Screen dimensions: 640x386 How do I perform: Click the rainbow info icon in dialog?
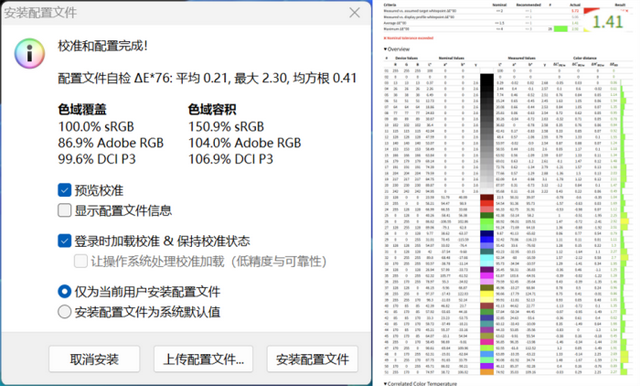[29, 54]
